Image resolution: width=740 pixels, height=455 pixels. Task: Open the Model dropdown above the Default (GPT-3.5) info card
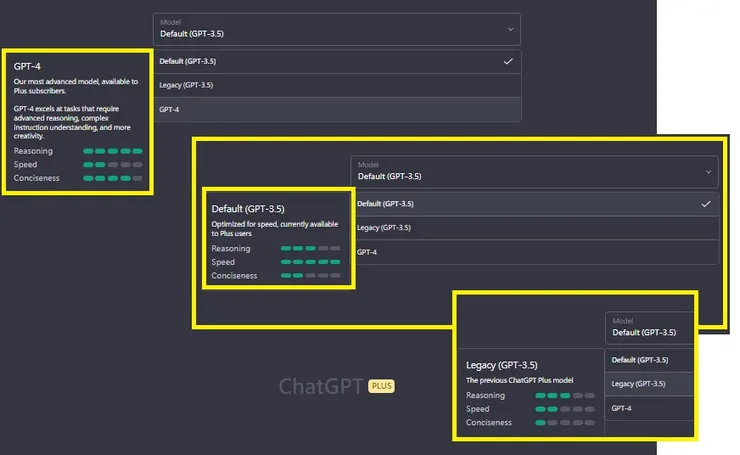click(x=534, y=172)
